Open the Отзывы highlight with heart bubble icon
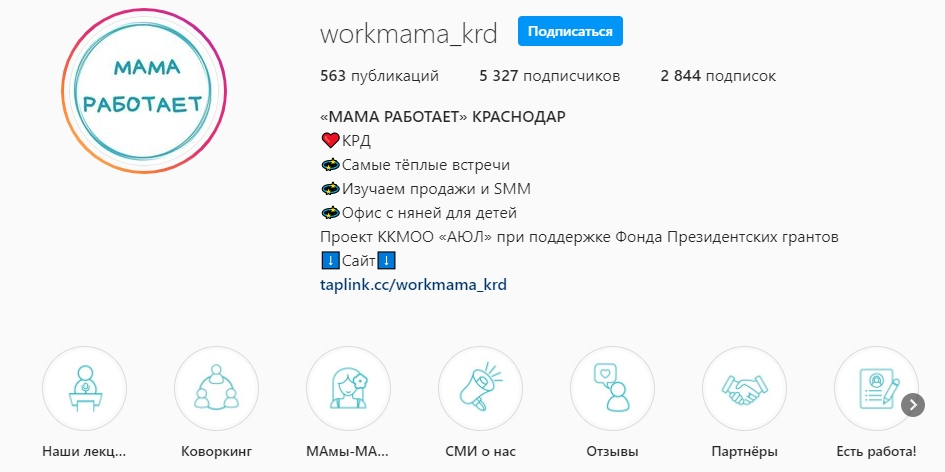 coord(612,389)
